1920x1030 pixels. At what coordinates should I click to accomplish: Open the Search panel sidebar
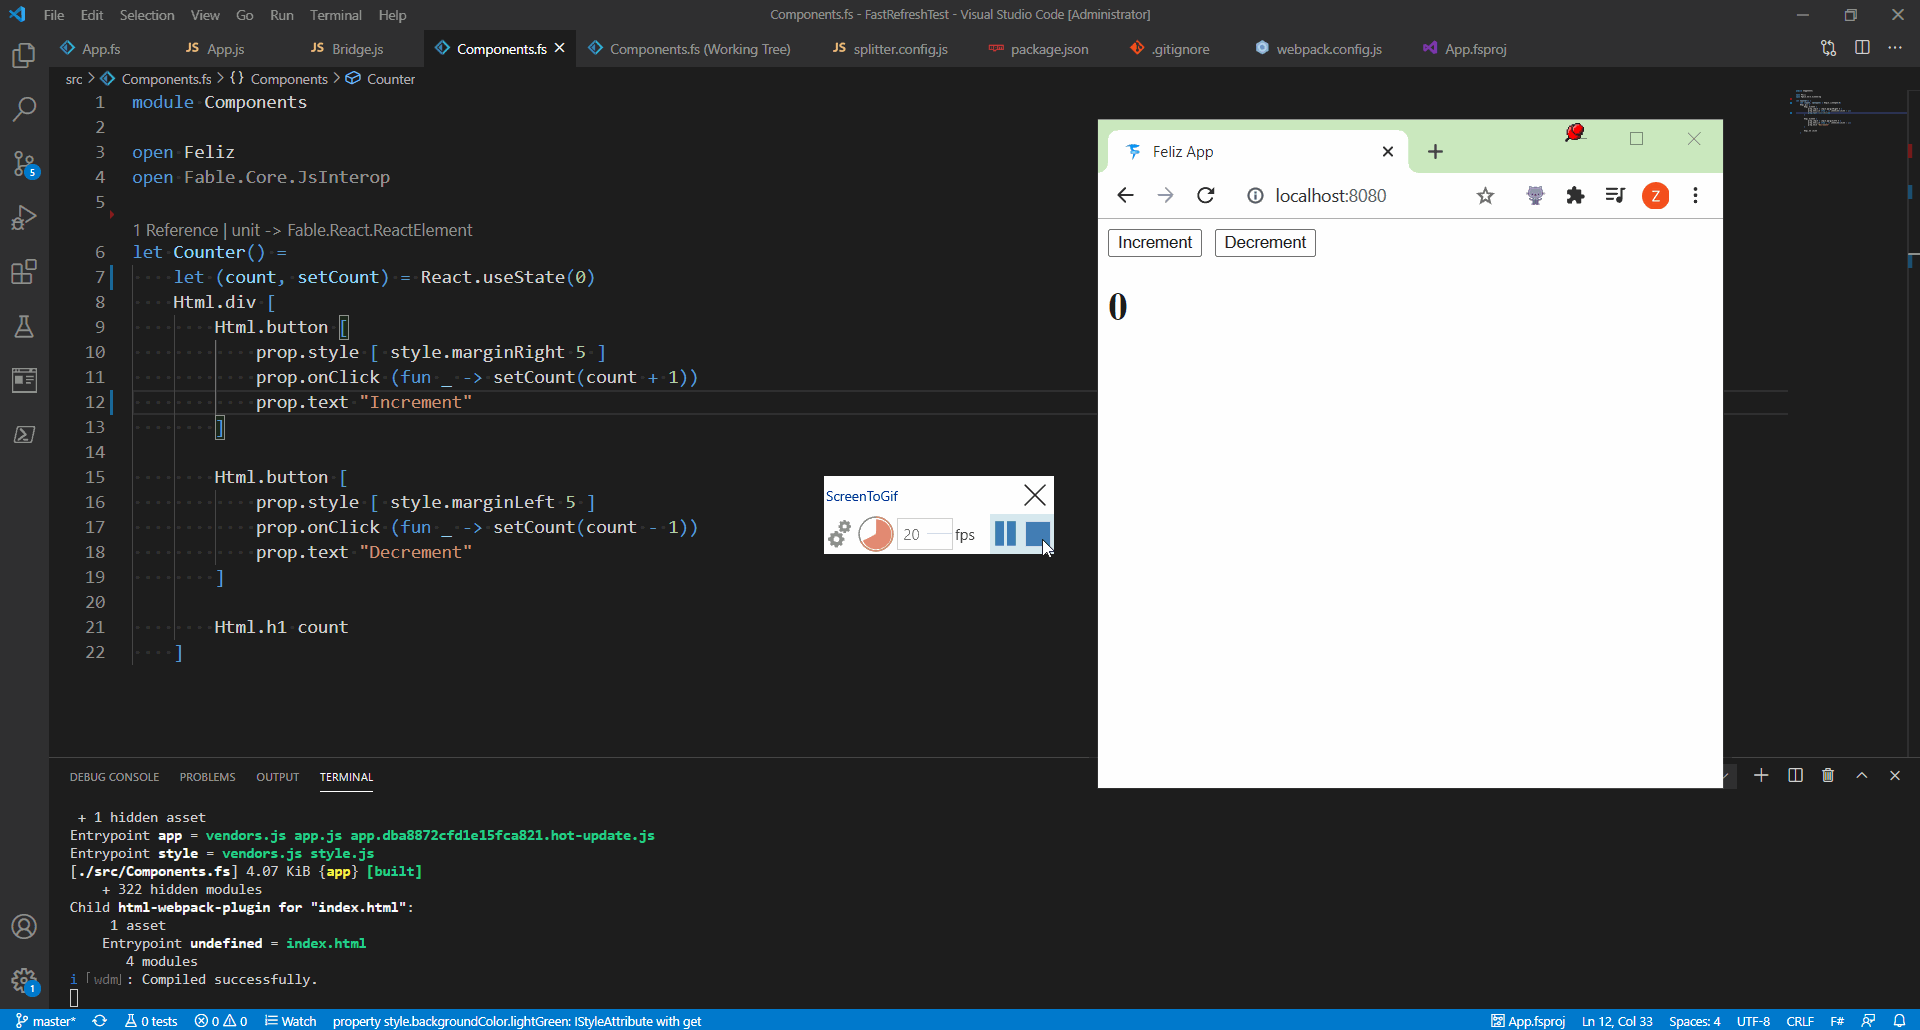pos(24,110)
